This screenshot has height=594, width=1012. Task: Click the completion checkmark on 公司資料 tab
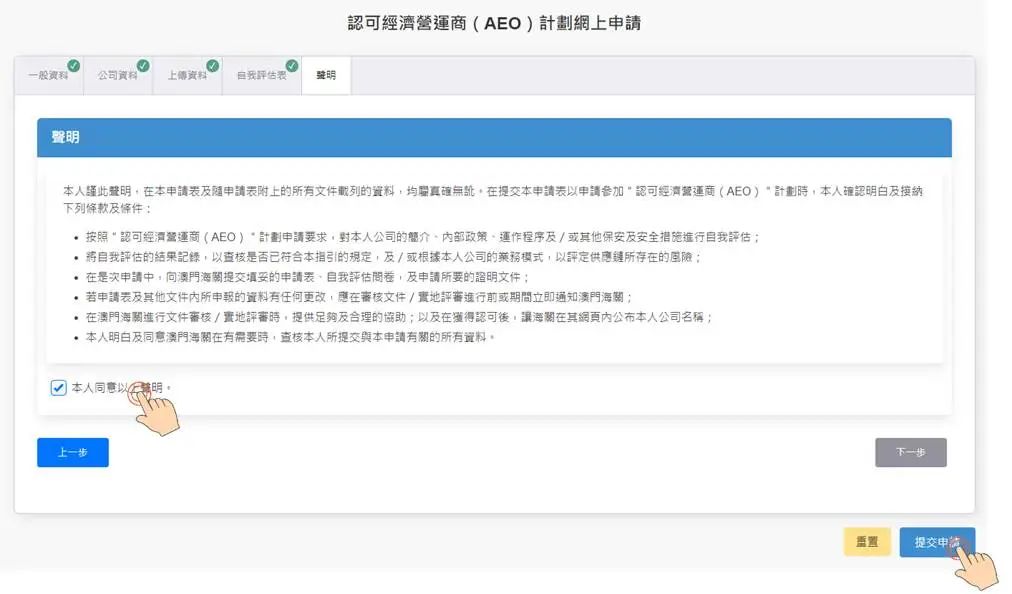144,64
